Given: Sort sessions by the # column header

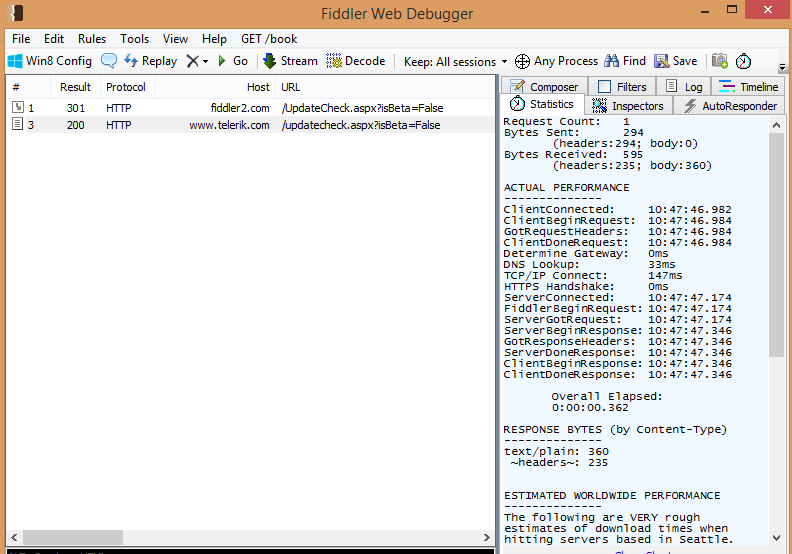Looking at the screenshot, I should click(28, 87).
